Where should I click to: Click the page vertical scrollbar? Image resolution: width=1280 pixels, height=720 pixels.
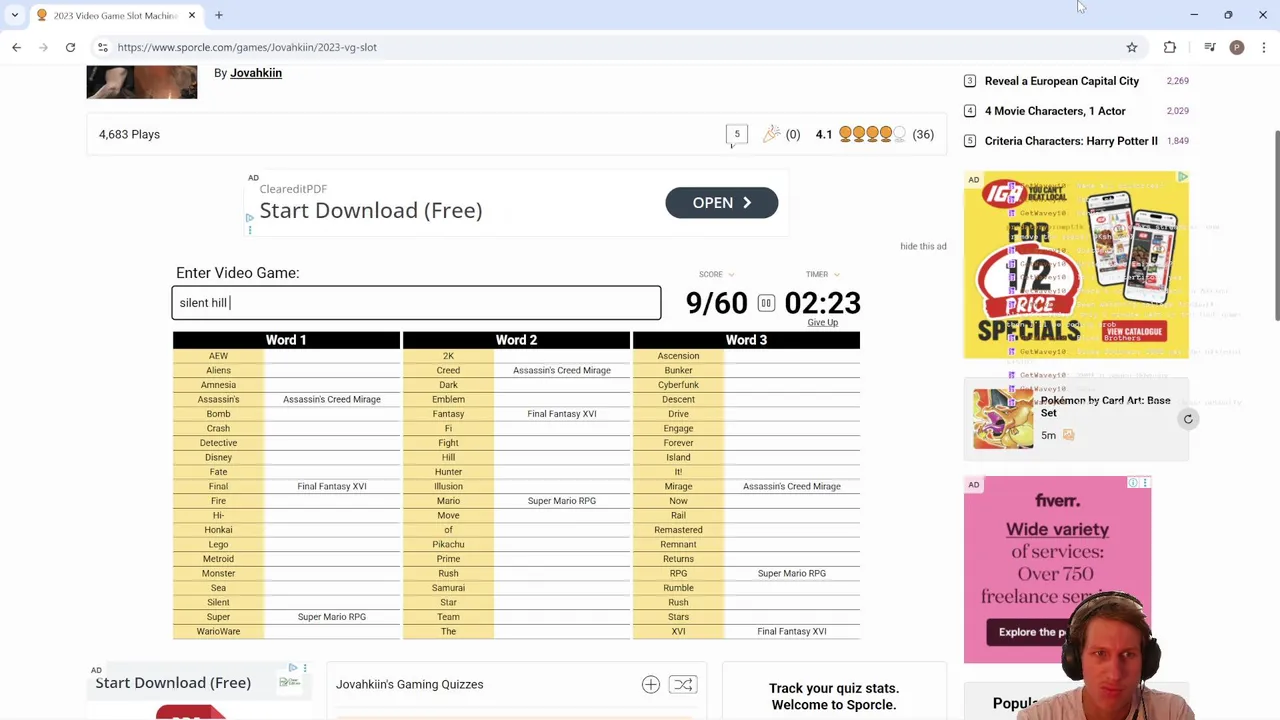pos(1276,226)
